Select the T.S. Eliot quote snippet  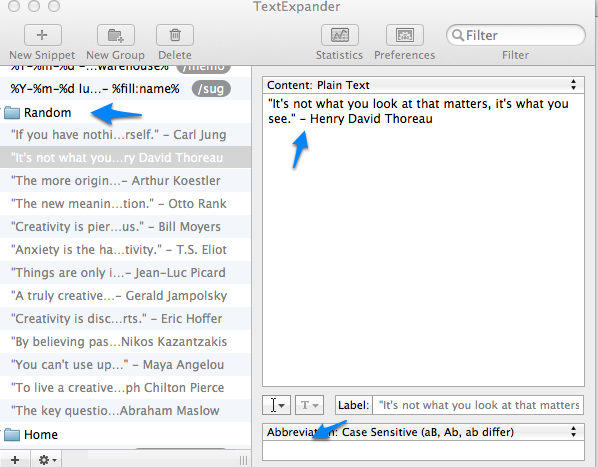click(x=125, y=250)
